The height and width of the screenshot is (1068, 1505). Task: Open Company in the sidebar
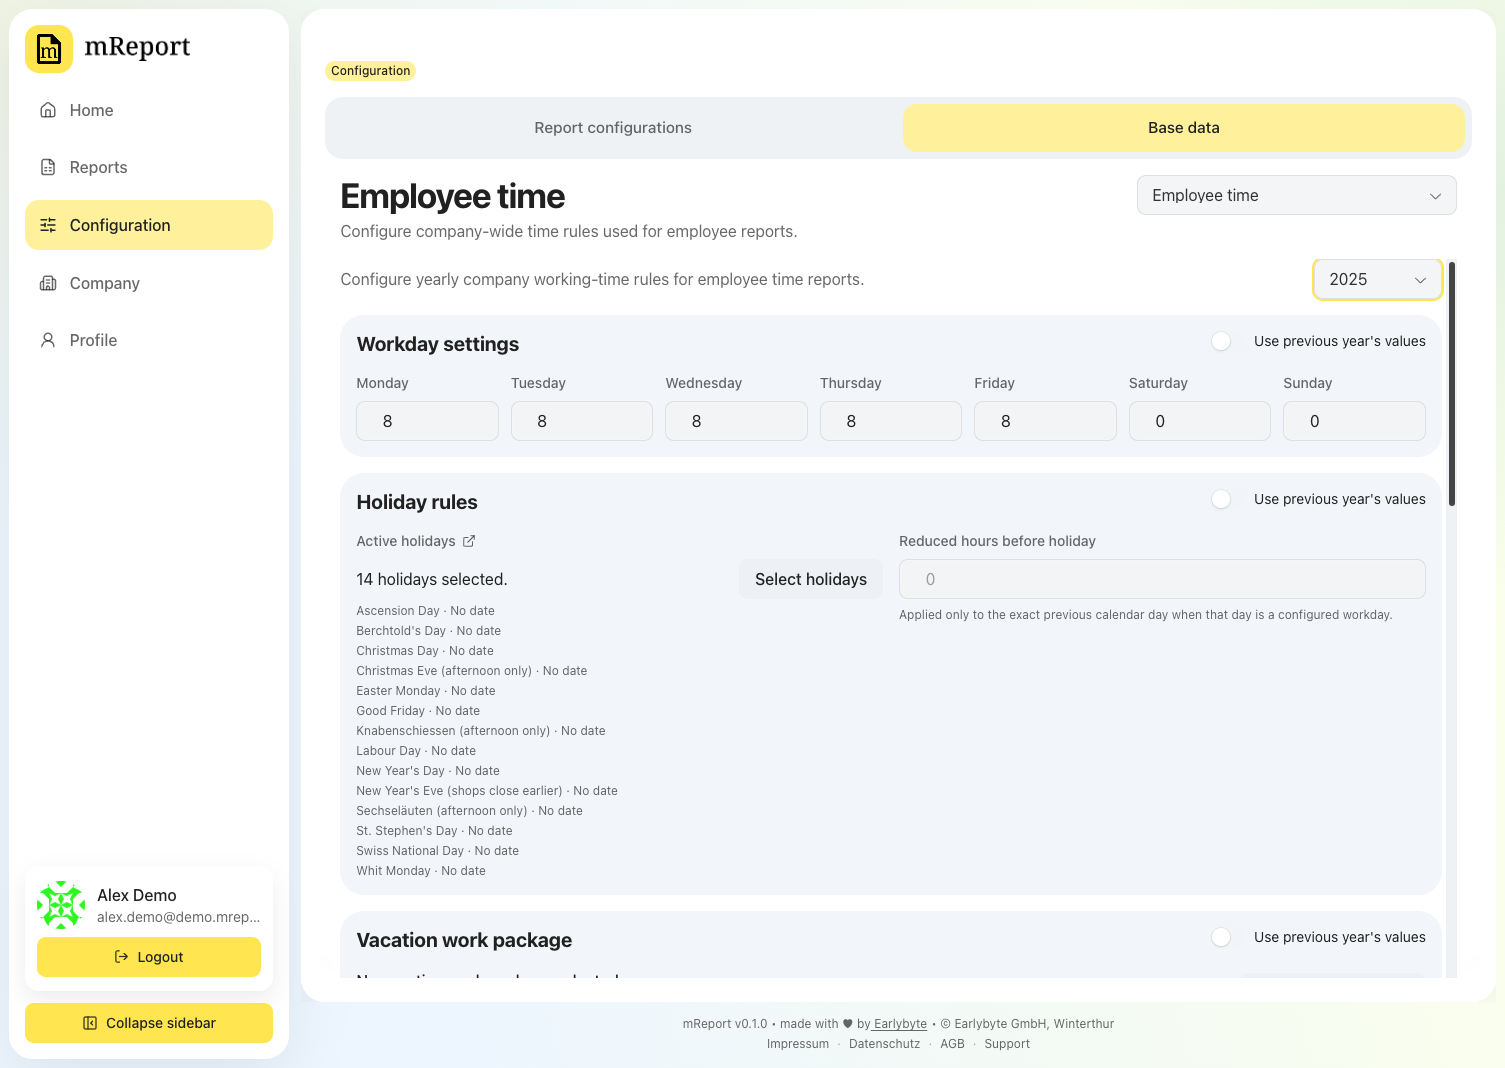pos(149,283)
